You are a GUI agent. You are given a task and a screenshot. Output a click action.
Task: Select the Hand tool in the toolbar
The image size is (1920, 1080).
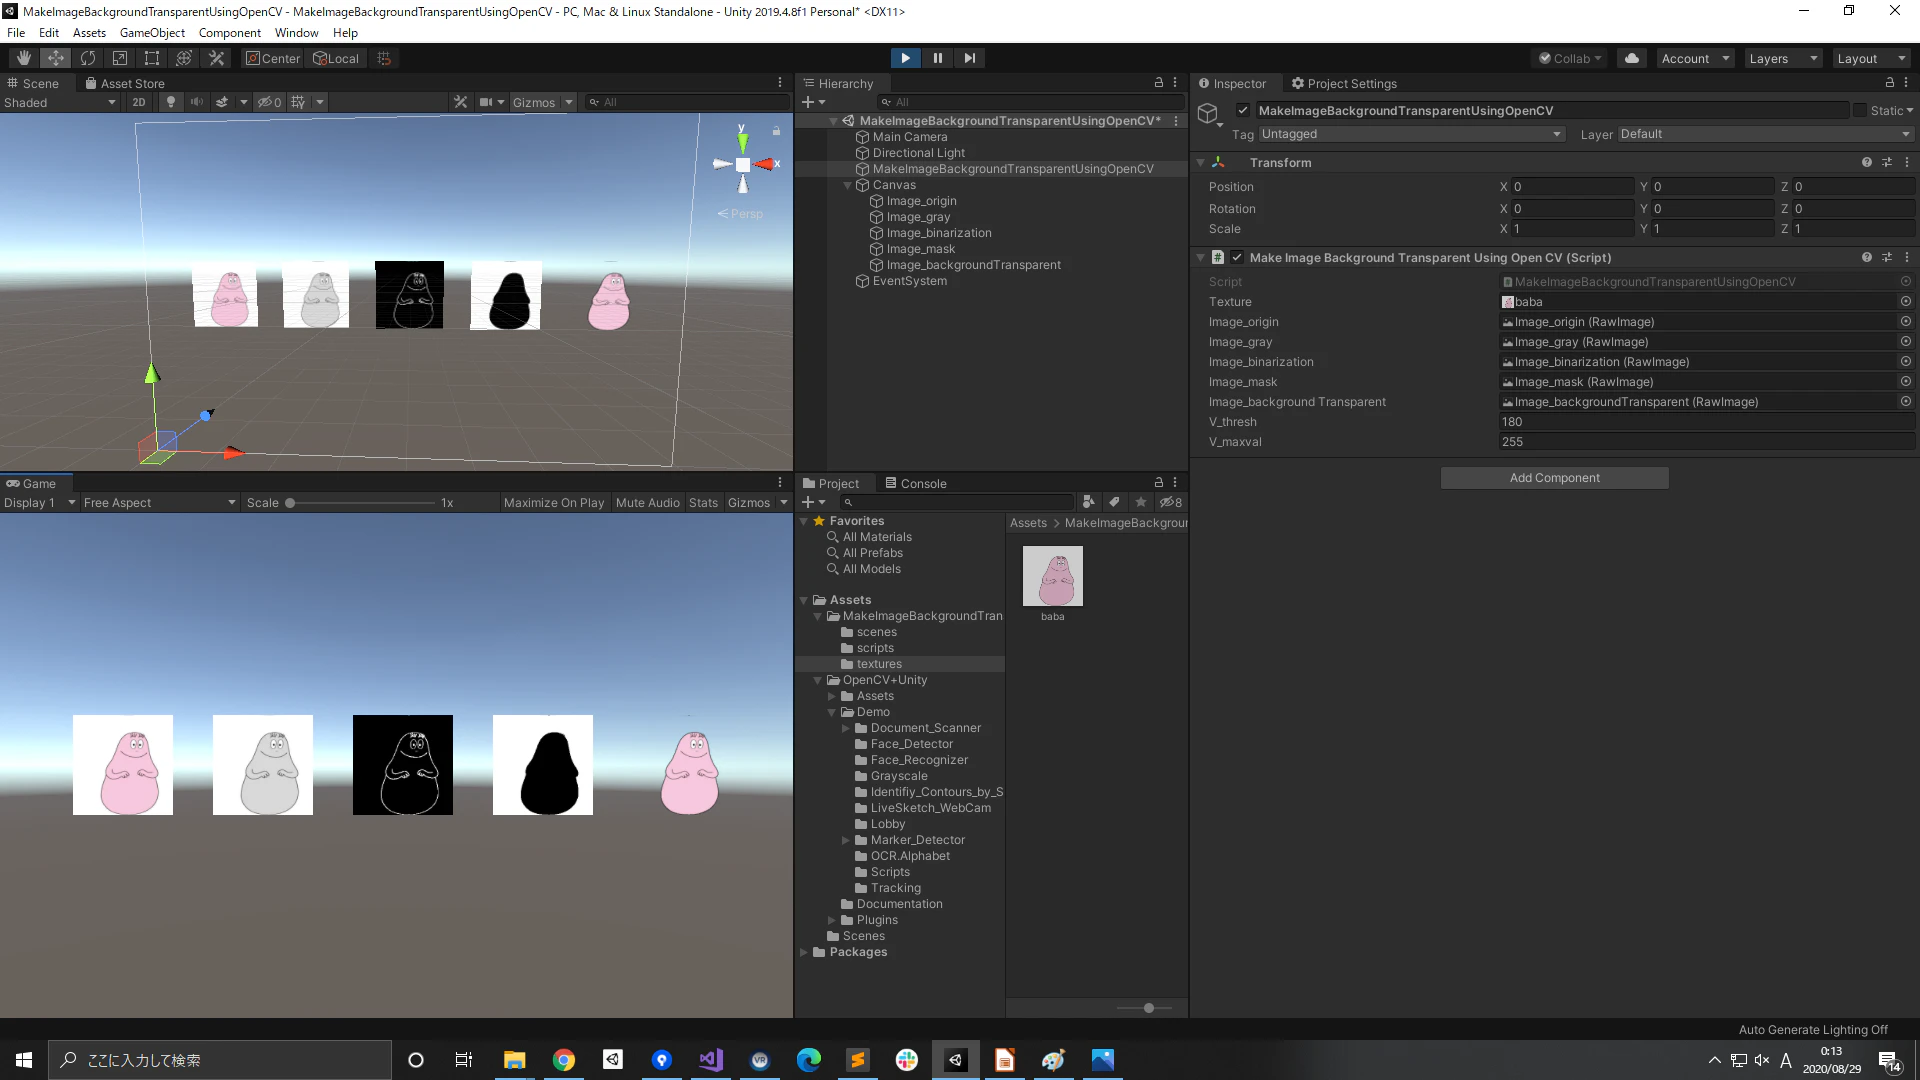tap(24, 58)
